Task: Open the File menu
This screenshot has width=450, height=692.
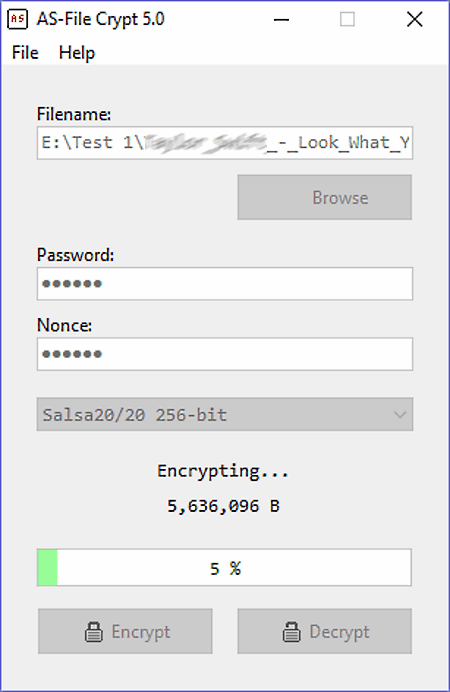Action: [25, 53]
